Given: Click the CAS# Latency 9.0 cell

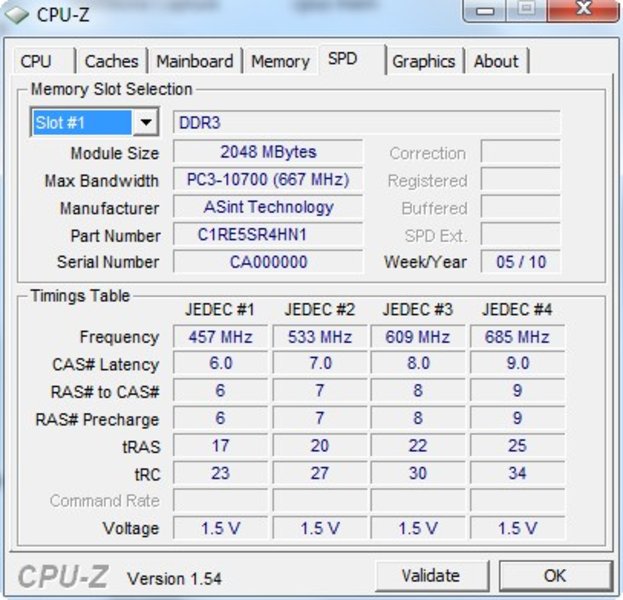Looking at the screenshot, I should click(x=517, y=363).
